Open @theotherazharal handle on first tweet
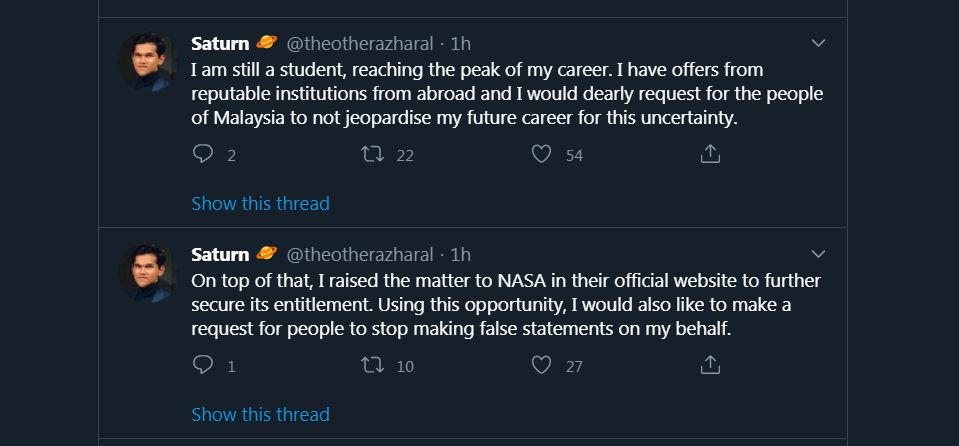This screenshot has height=446, width=959. [360, 44]
